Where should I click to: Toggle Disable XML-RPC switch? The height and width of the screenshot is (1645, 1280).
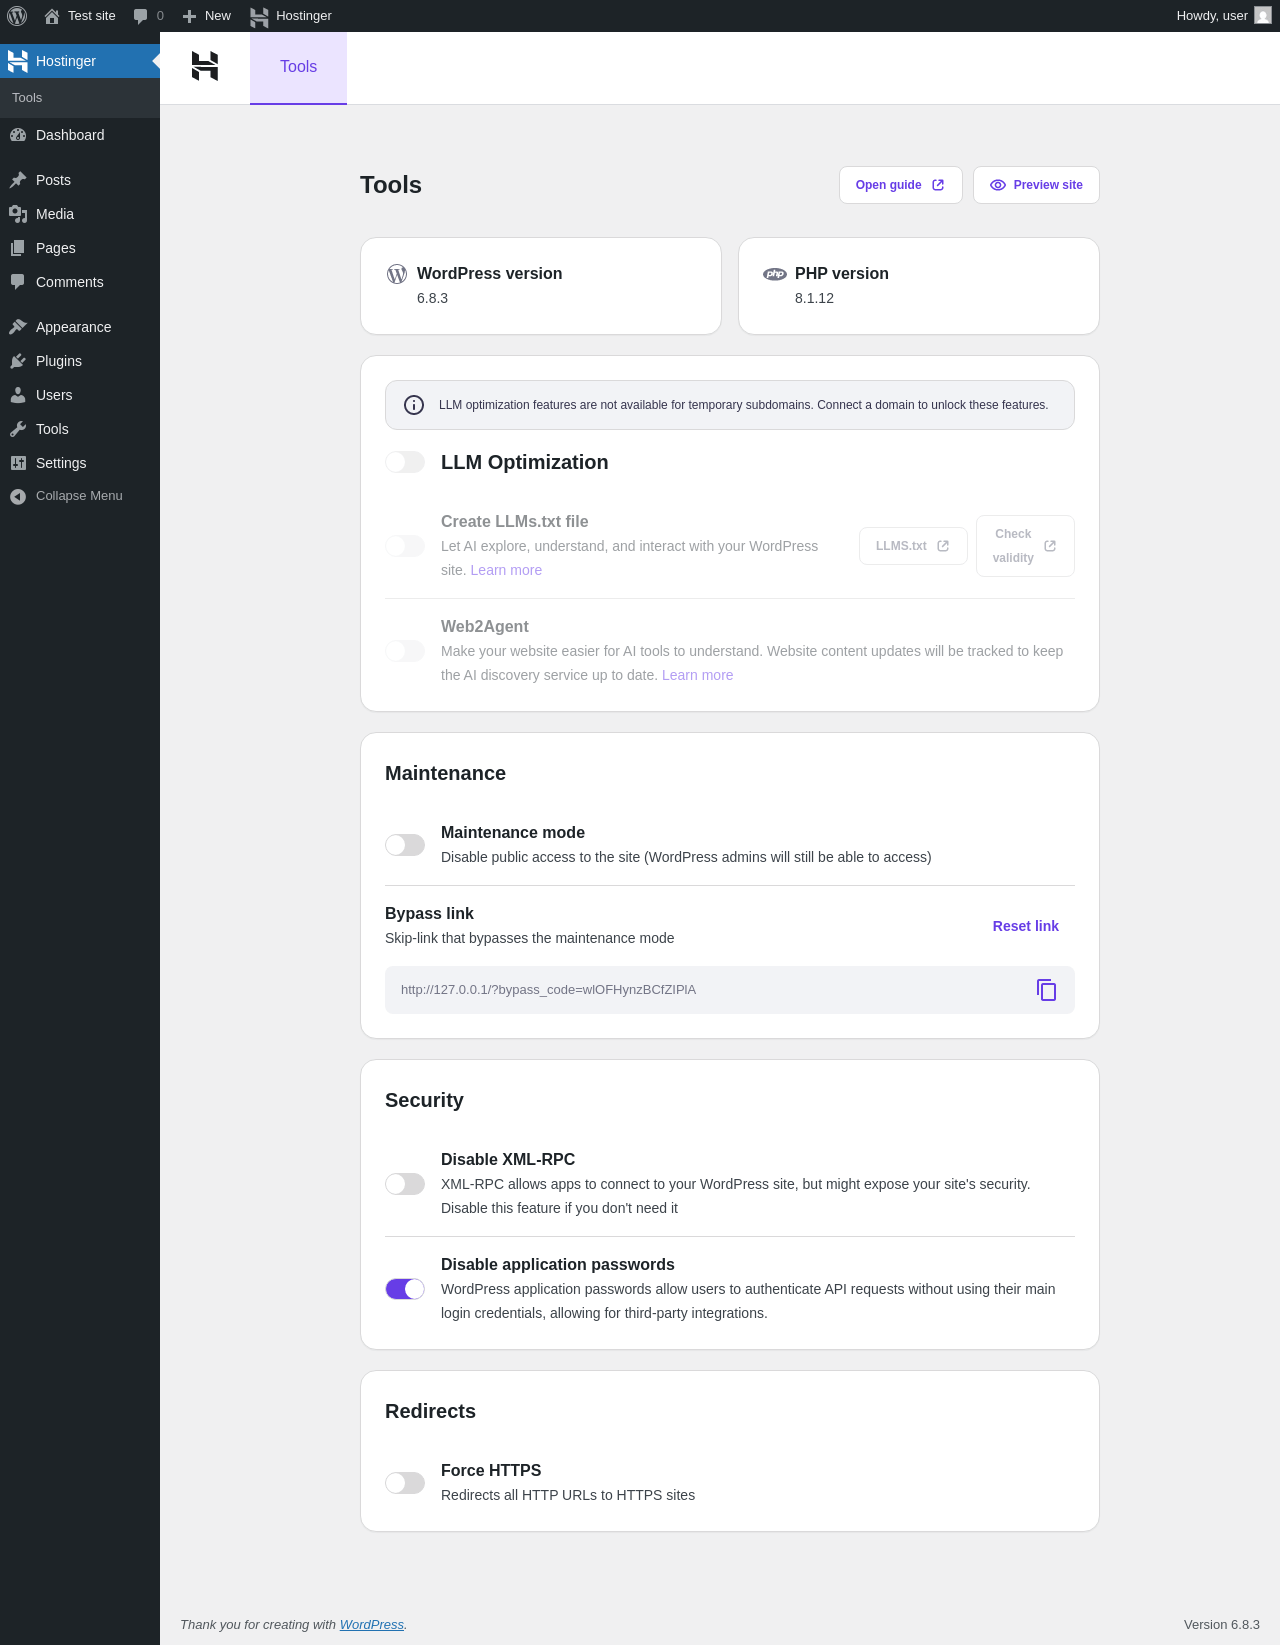pyautogui.click(x=405, y=1184)
